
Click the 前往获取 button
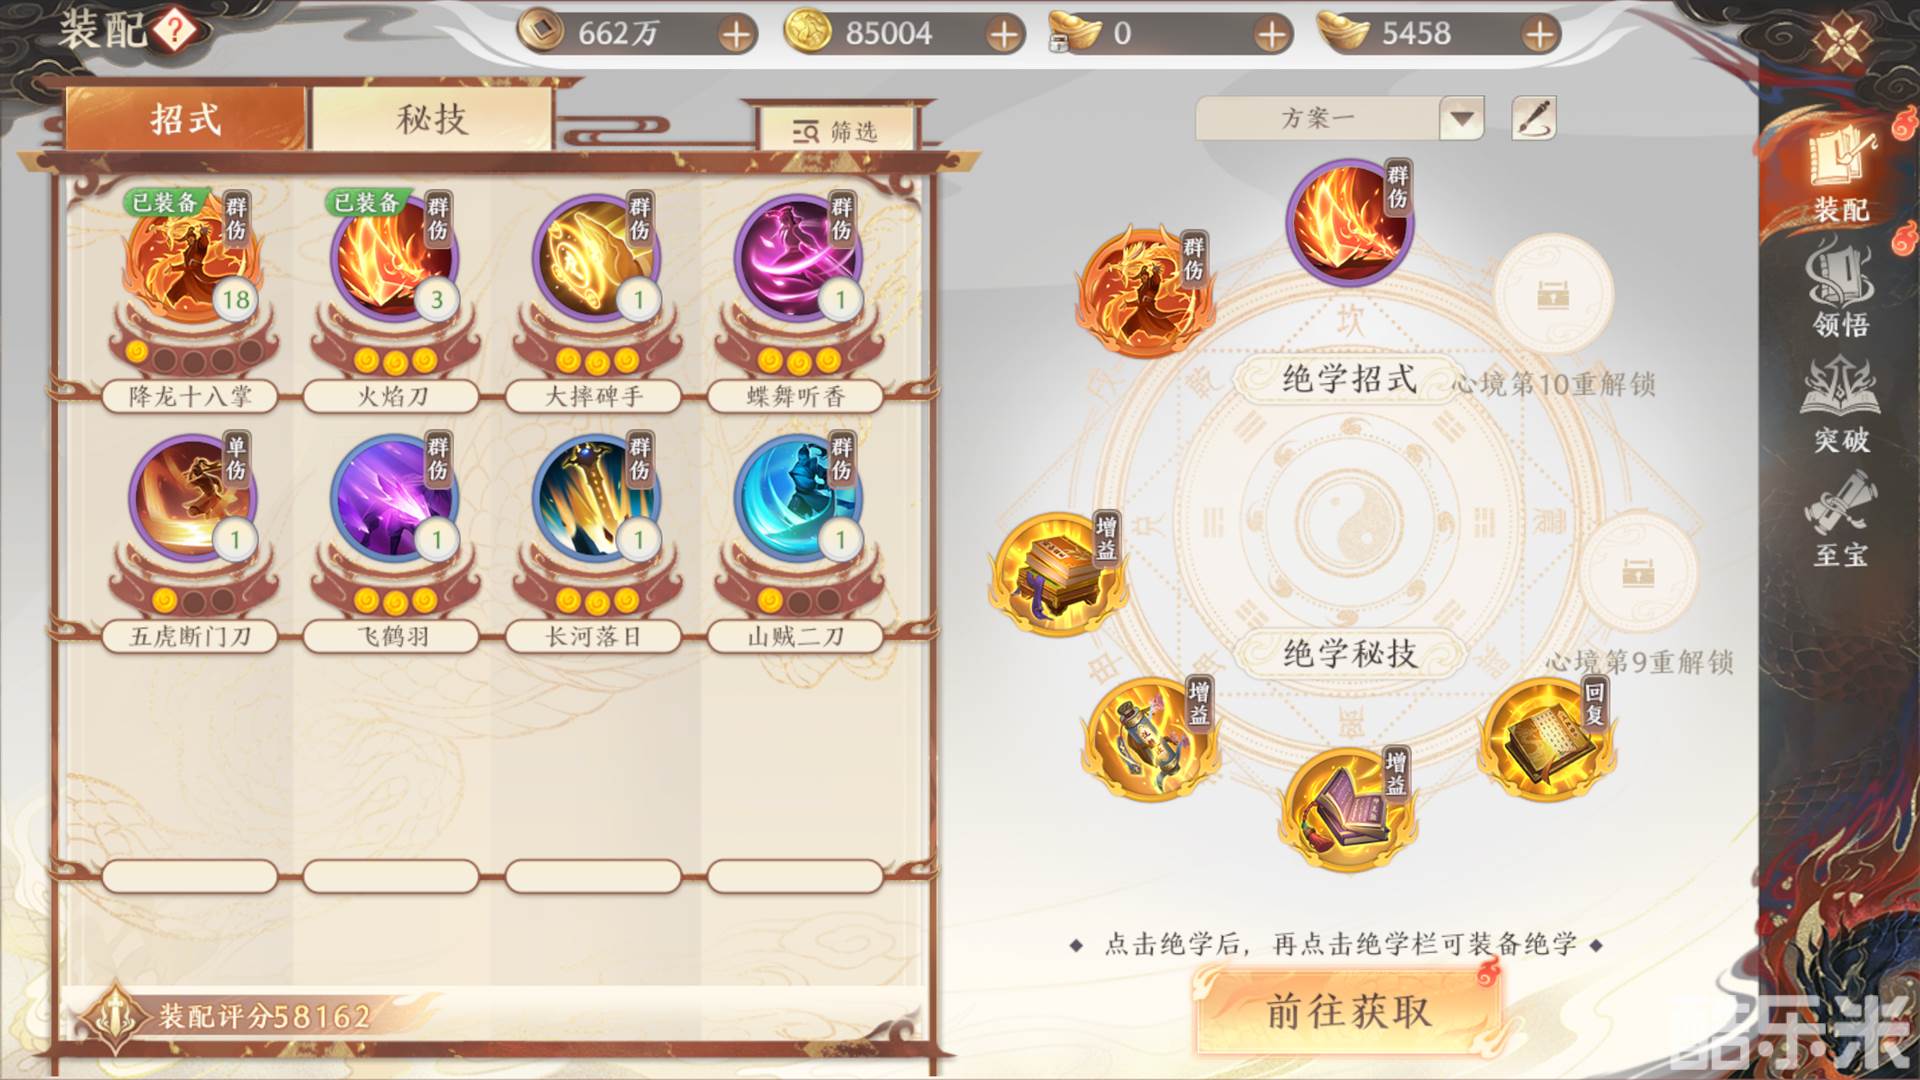click(x=1349, y=1012)
